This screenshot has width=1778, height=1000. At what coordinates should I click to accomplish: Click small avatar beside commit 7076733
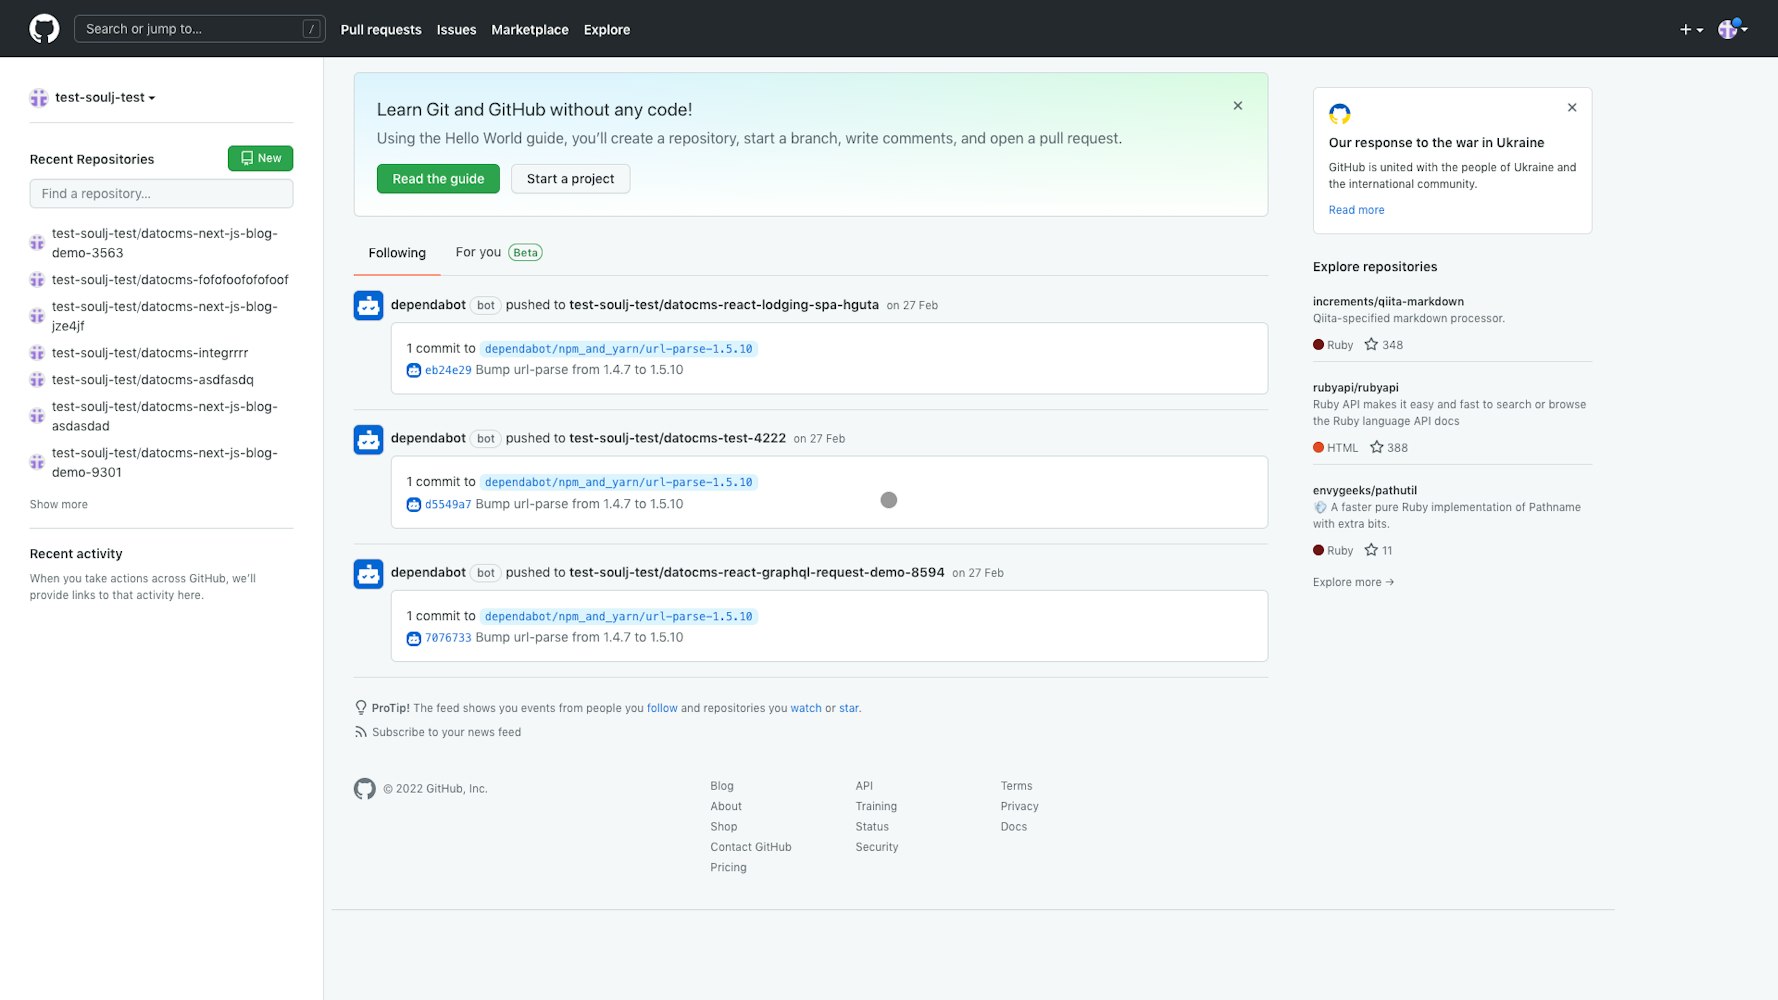[413, 638]
